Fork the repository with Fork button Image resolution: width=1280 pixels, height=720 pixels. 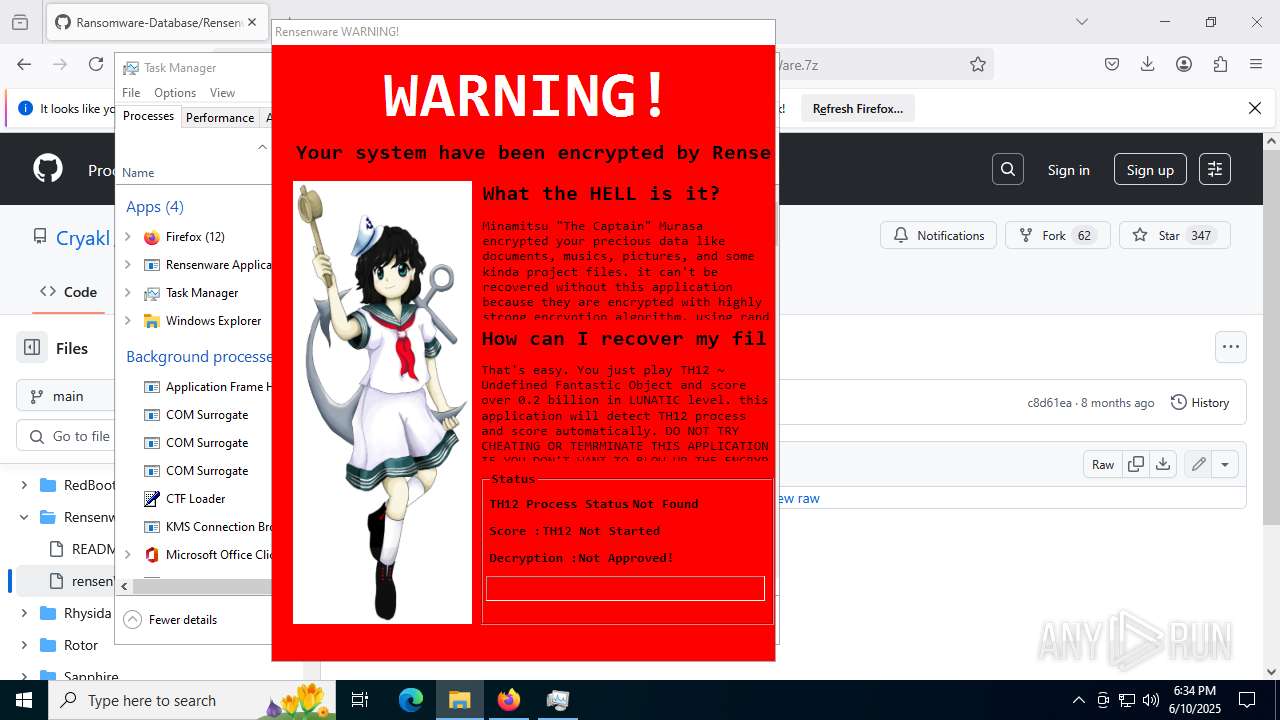click(1056, 235)
